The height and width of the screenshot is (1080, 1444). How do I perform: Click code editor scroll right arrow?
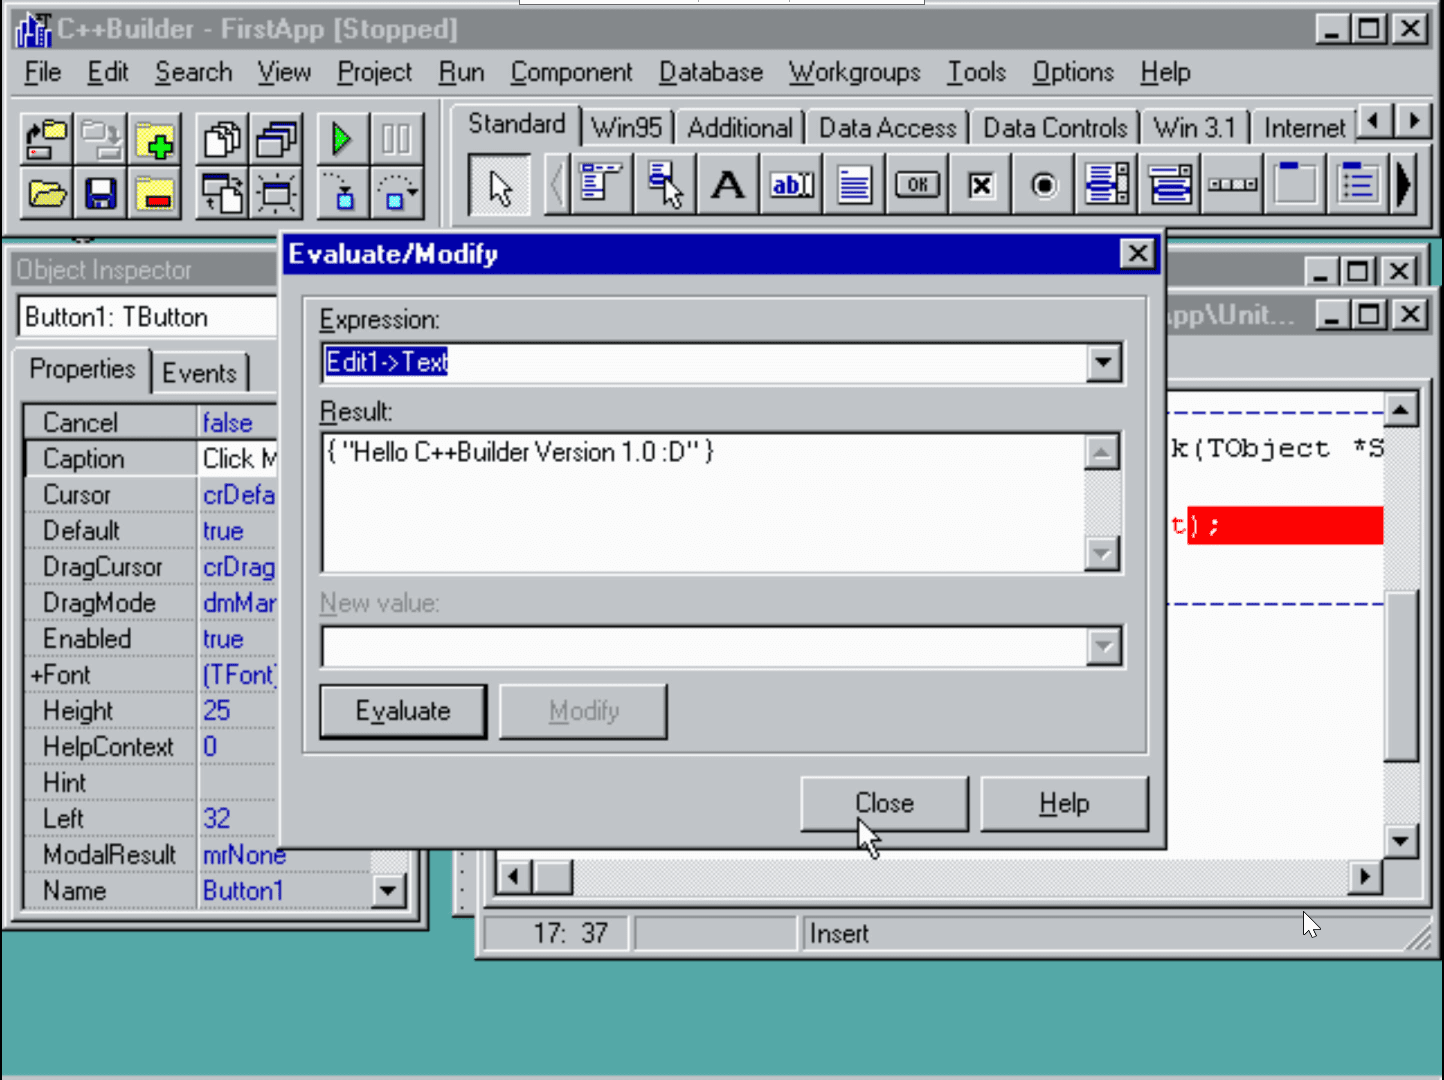tap(1364, 877)
